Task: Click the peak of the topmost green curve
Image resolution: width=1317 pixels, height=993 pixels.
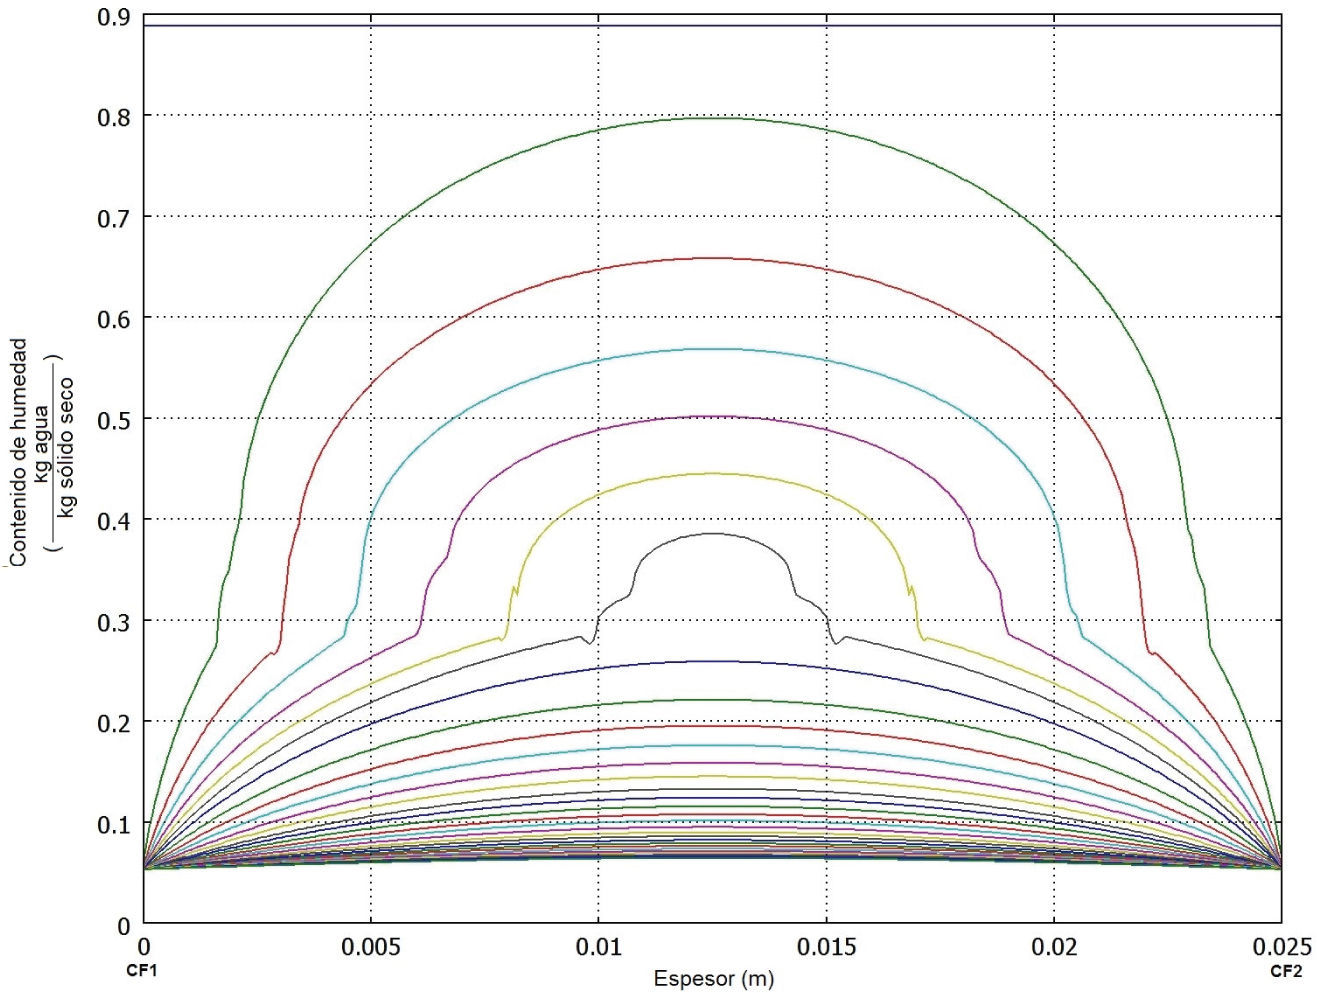Action: tap(713, 118)
